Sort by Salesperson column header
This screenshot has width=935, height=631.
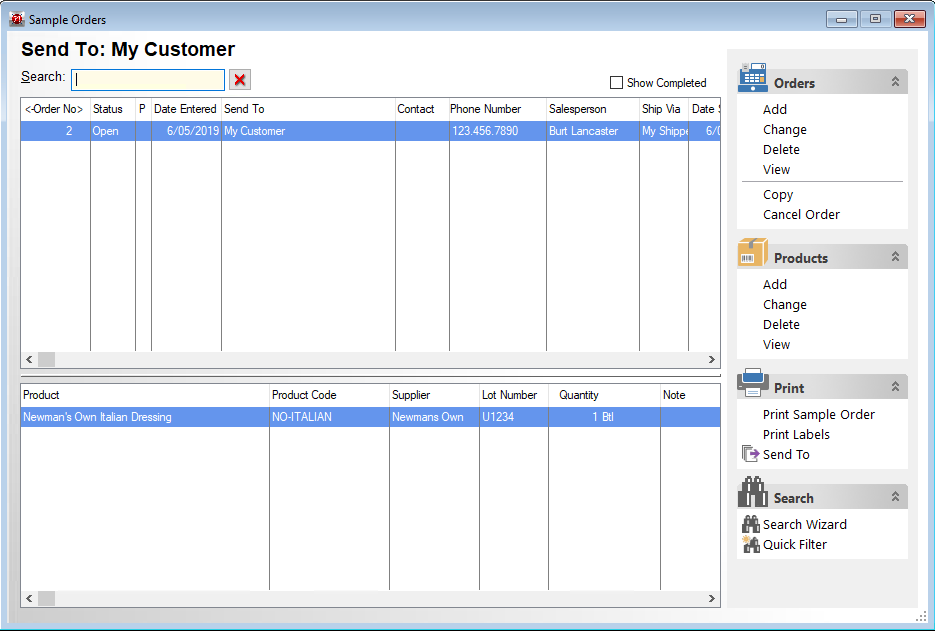point(593,109)
